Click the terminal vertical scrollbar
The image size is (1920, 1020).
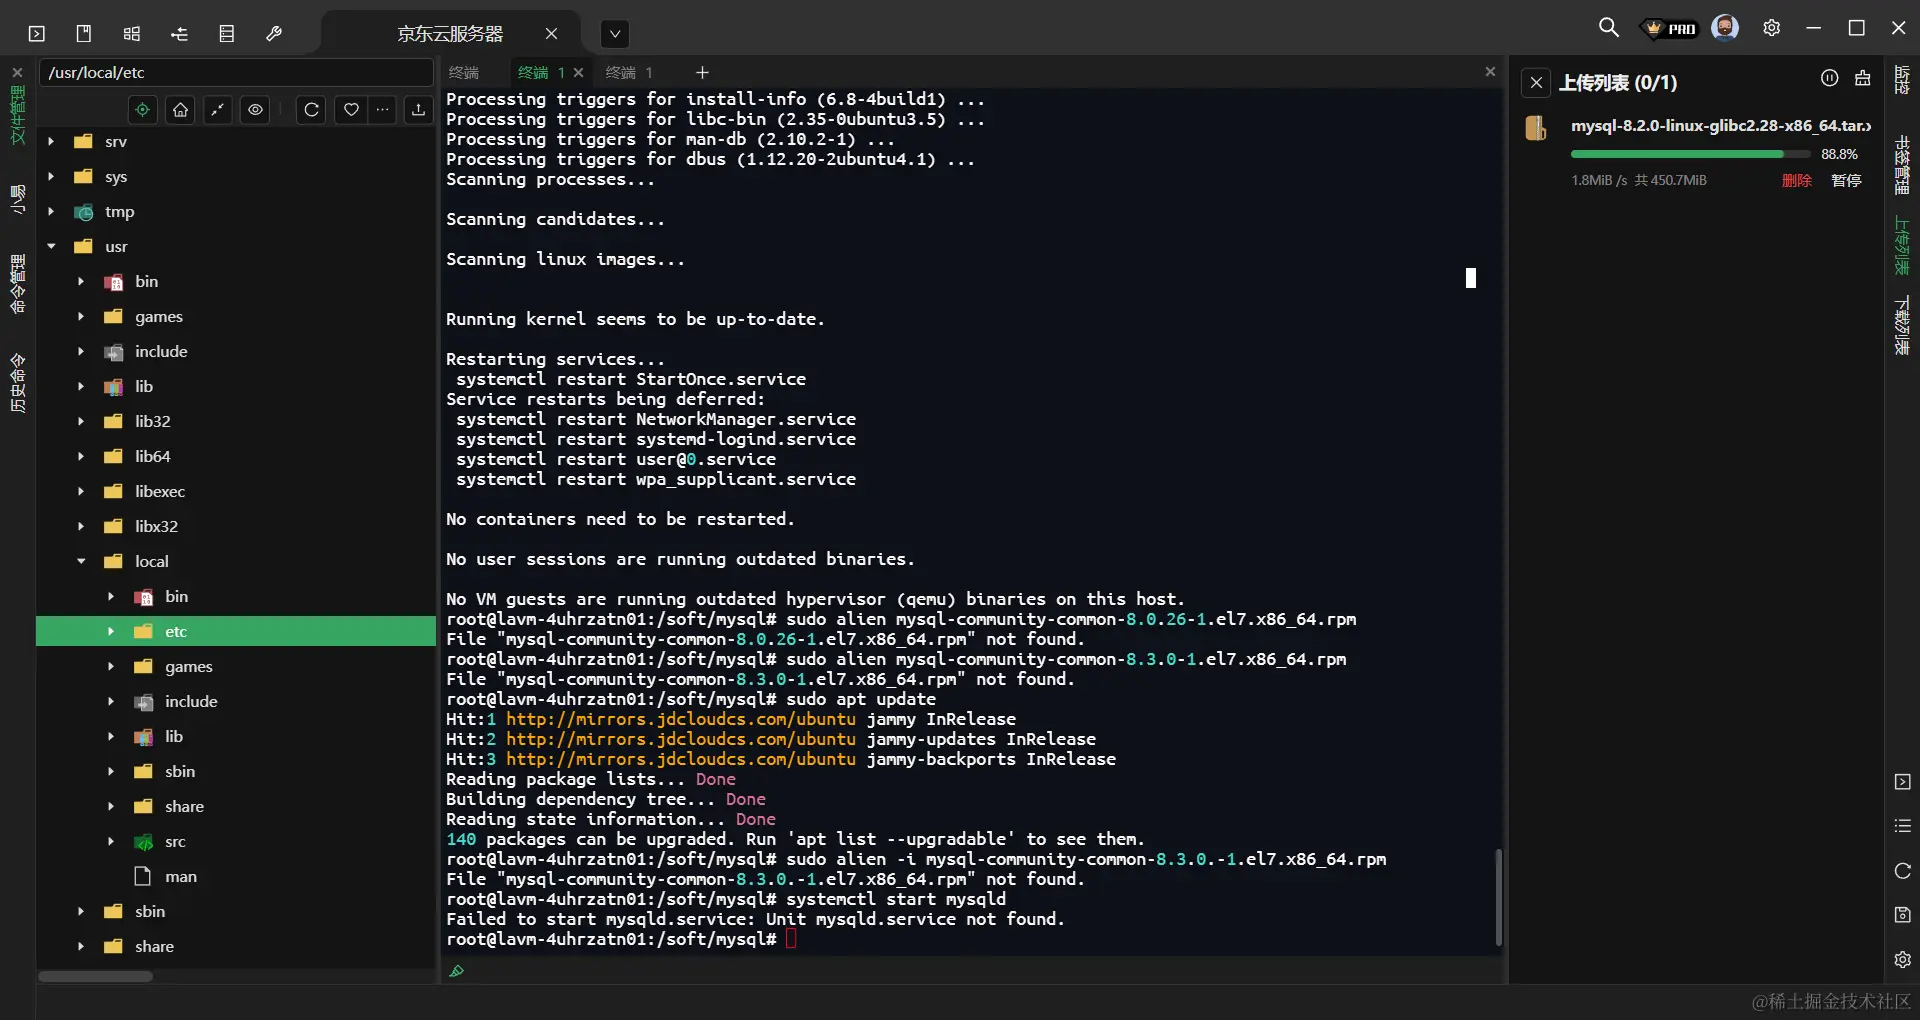(1498, 897)
